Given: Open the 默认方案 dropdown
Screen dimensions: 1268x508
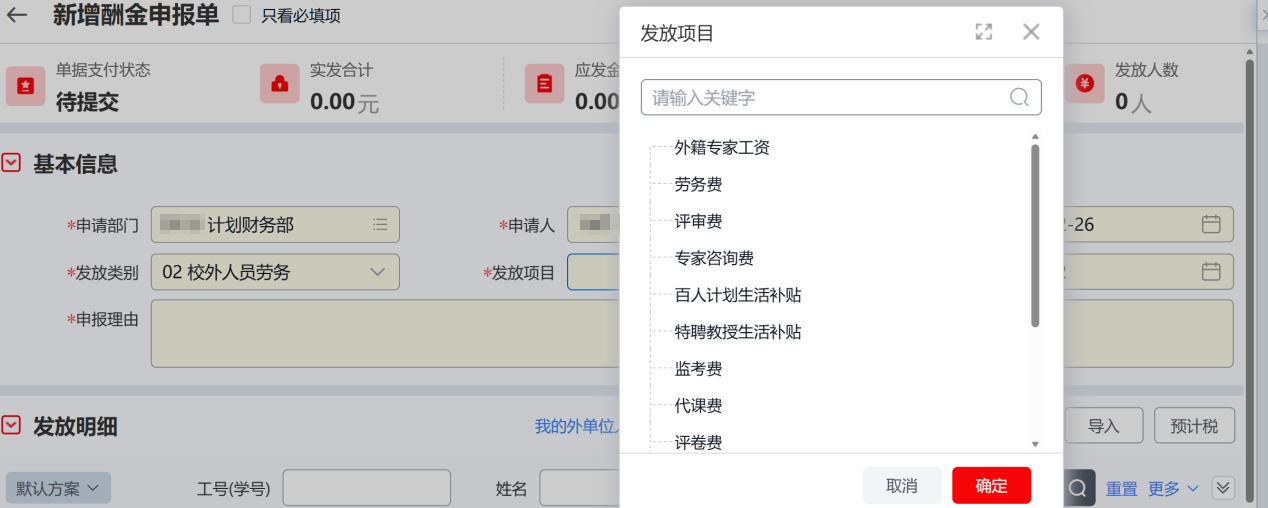Looking at the screenshot, I should [x=58, y=488].
